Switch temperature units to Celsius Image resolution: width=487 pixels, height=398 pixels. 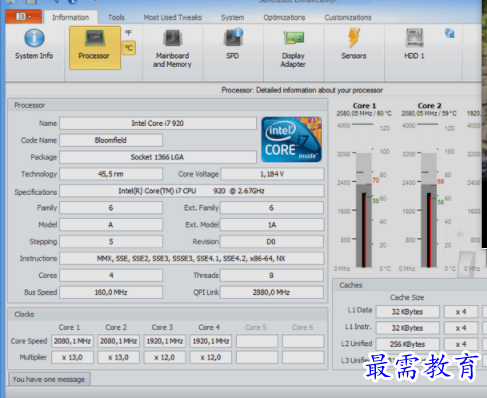(129, 48)
